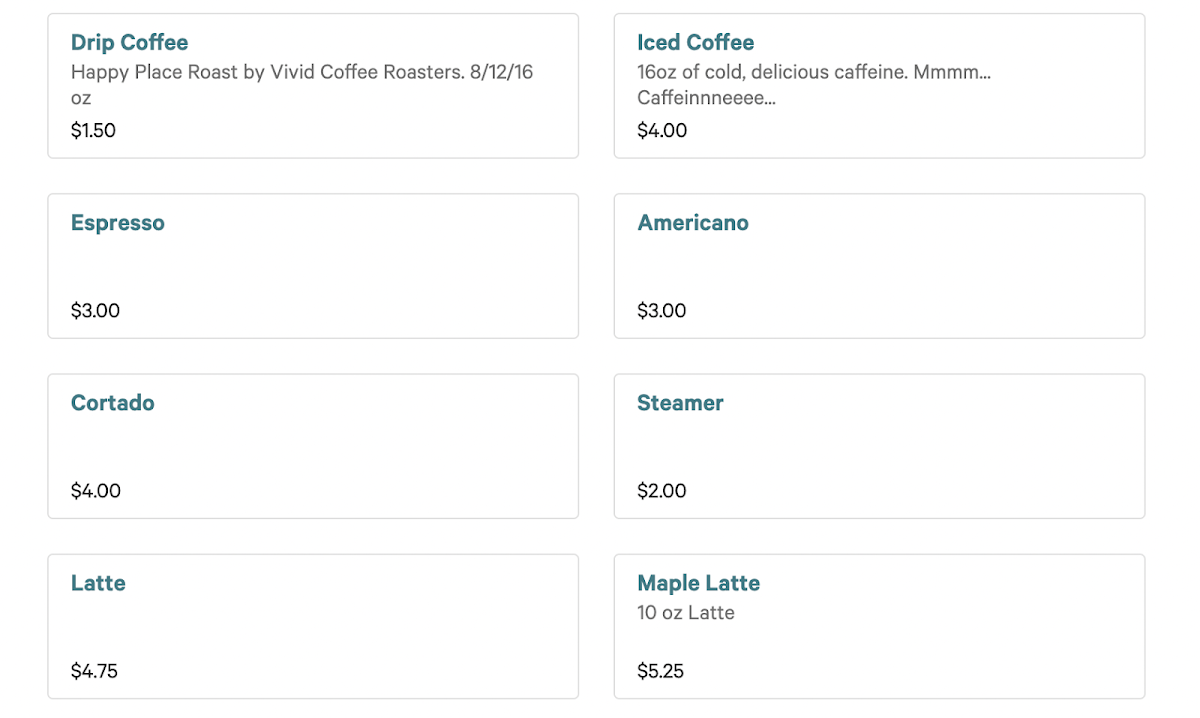
Task: Select the Steamer item heading
Action: (680, 403)
